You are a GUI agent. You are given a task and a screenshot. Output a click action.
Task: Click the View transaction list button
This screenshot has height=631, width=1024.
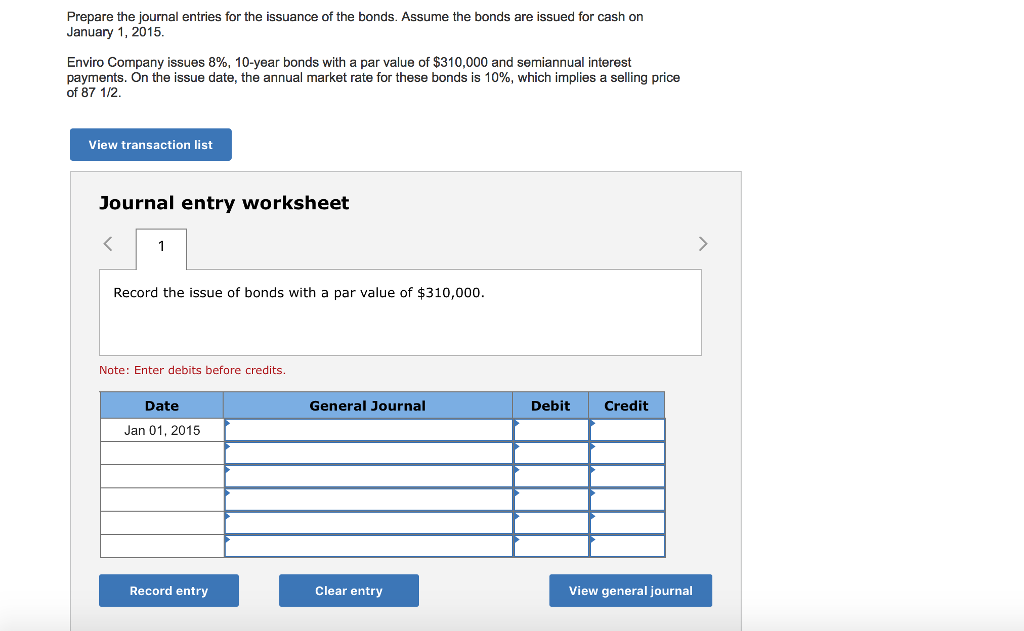(150, 144)
